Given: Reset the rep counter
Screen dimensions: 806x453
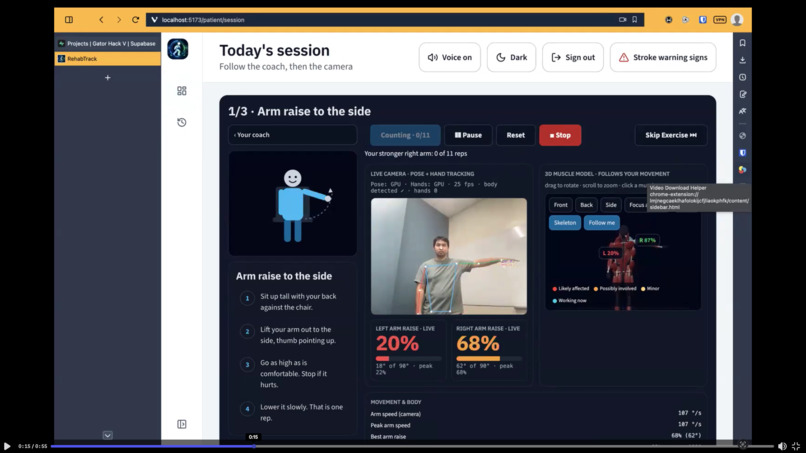Looking at the screenshot, I should click(x=516, y=135).
